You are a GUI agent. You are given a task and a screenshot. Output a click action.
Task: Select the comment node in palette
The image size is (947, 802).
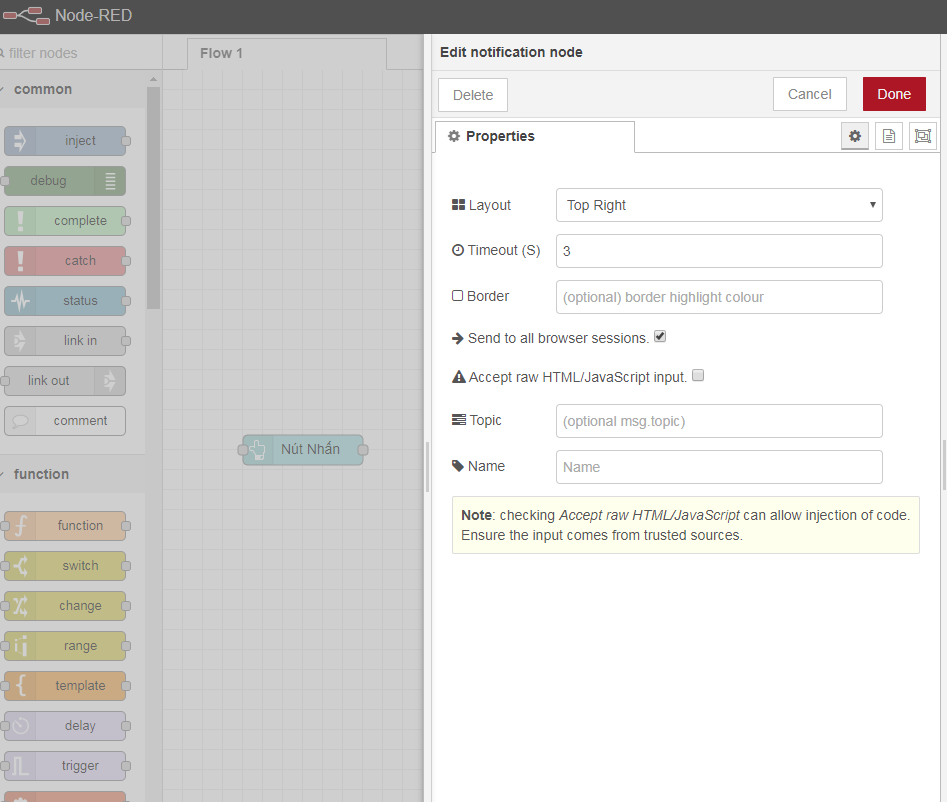pyautogui.click(x=65, y=420)
